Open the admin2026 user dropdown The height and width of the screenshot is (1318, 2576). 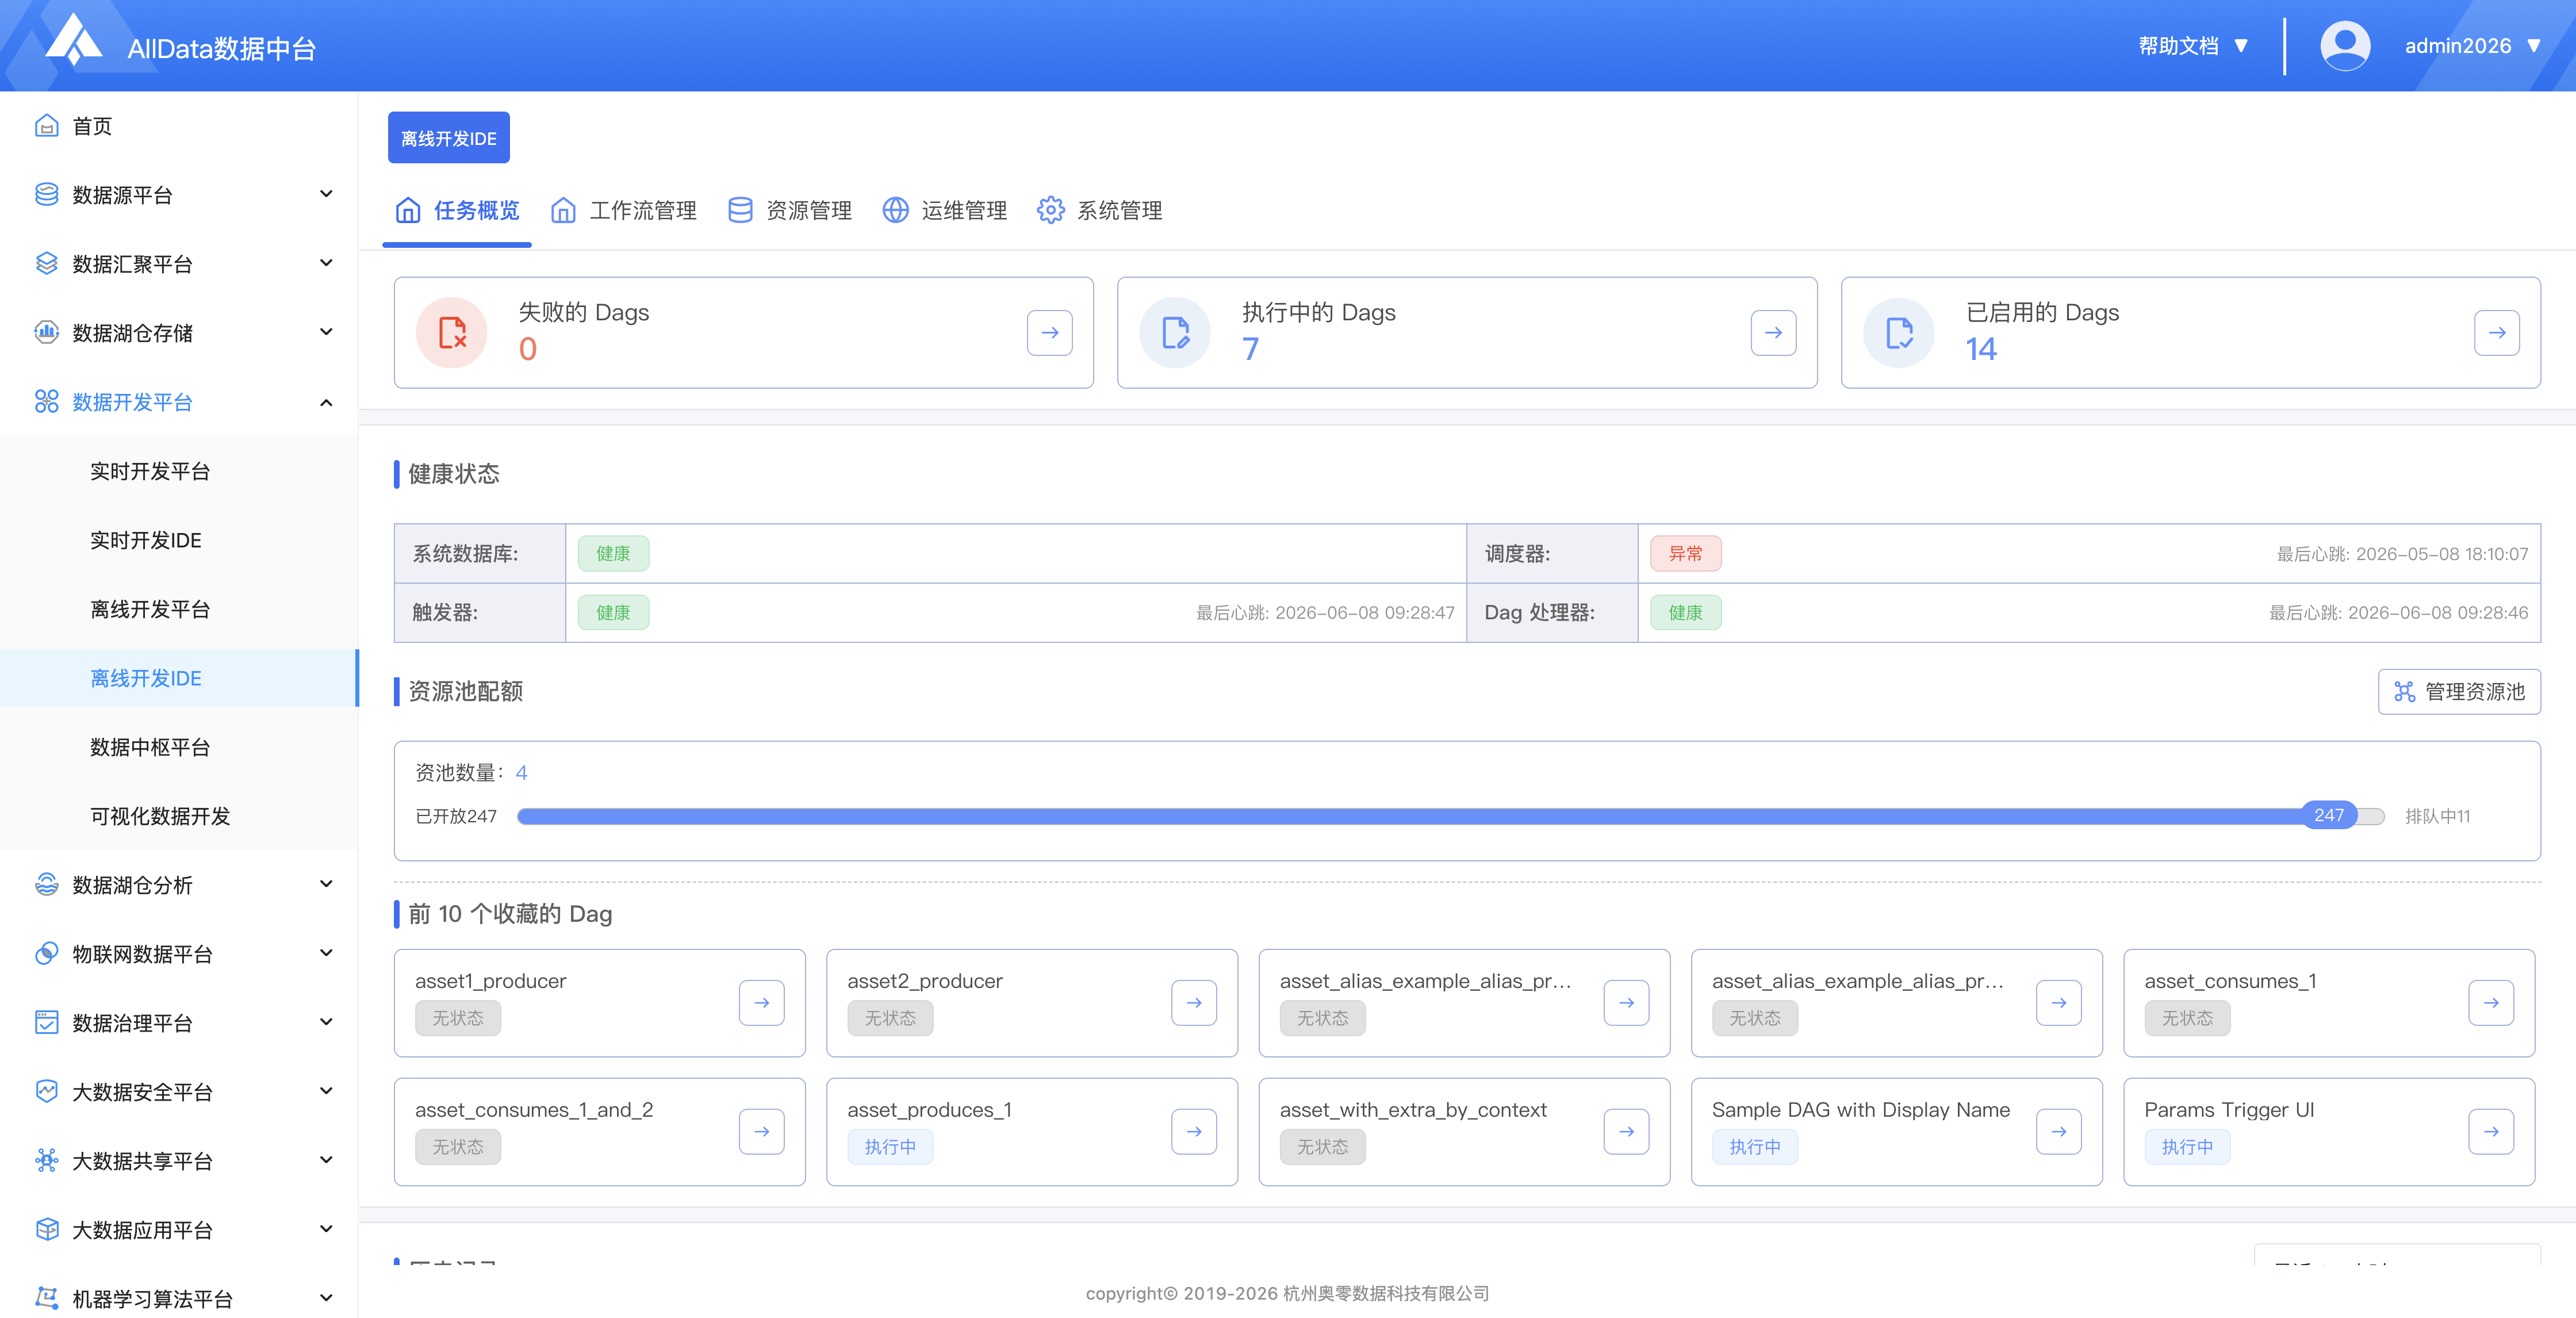pos(2473,46)
